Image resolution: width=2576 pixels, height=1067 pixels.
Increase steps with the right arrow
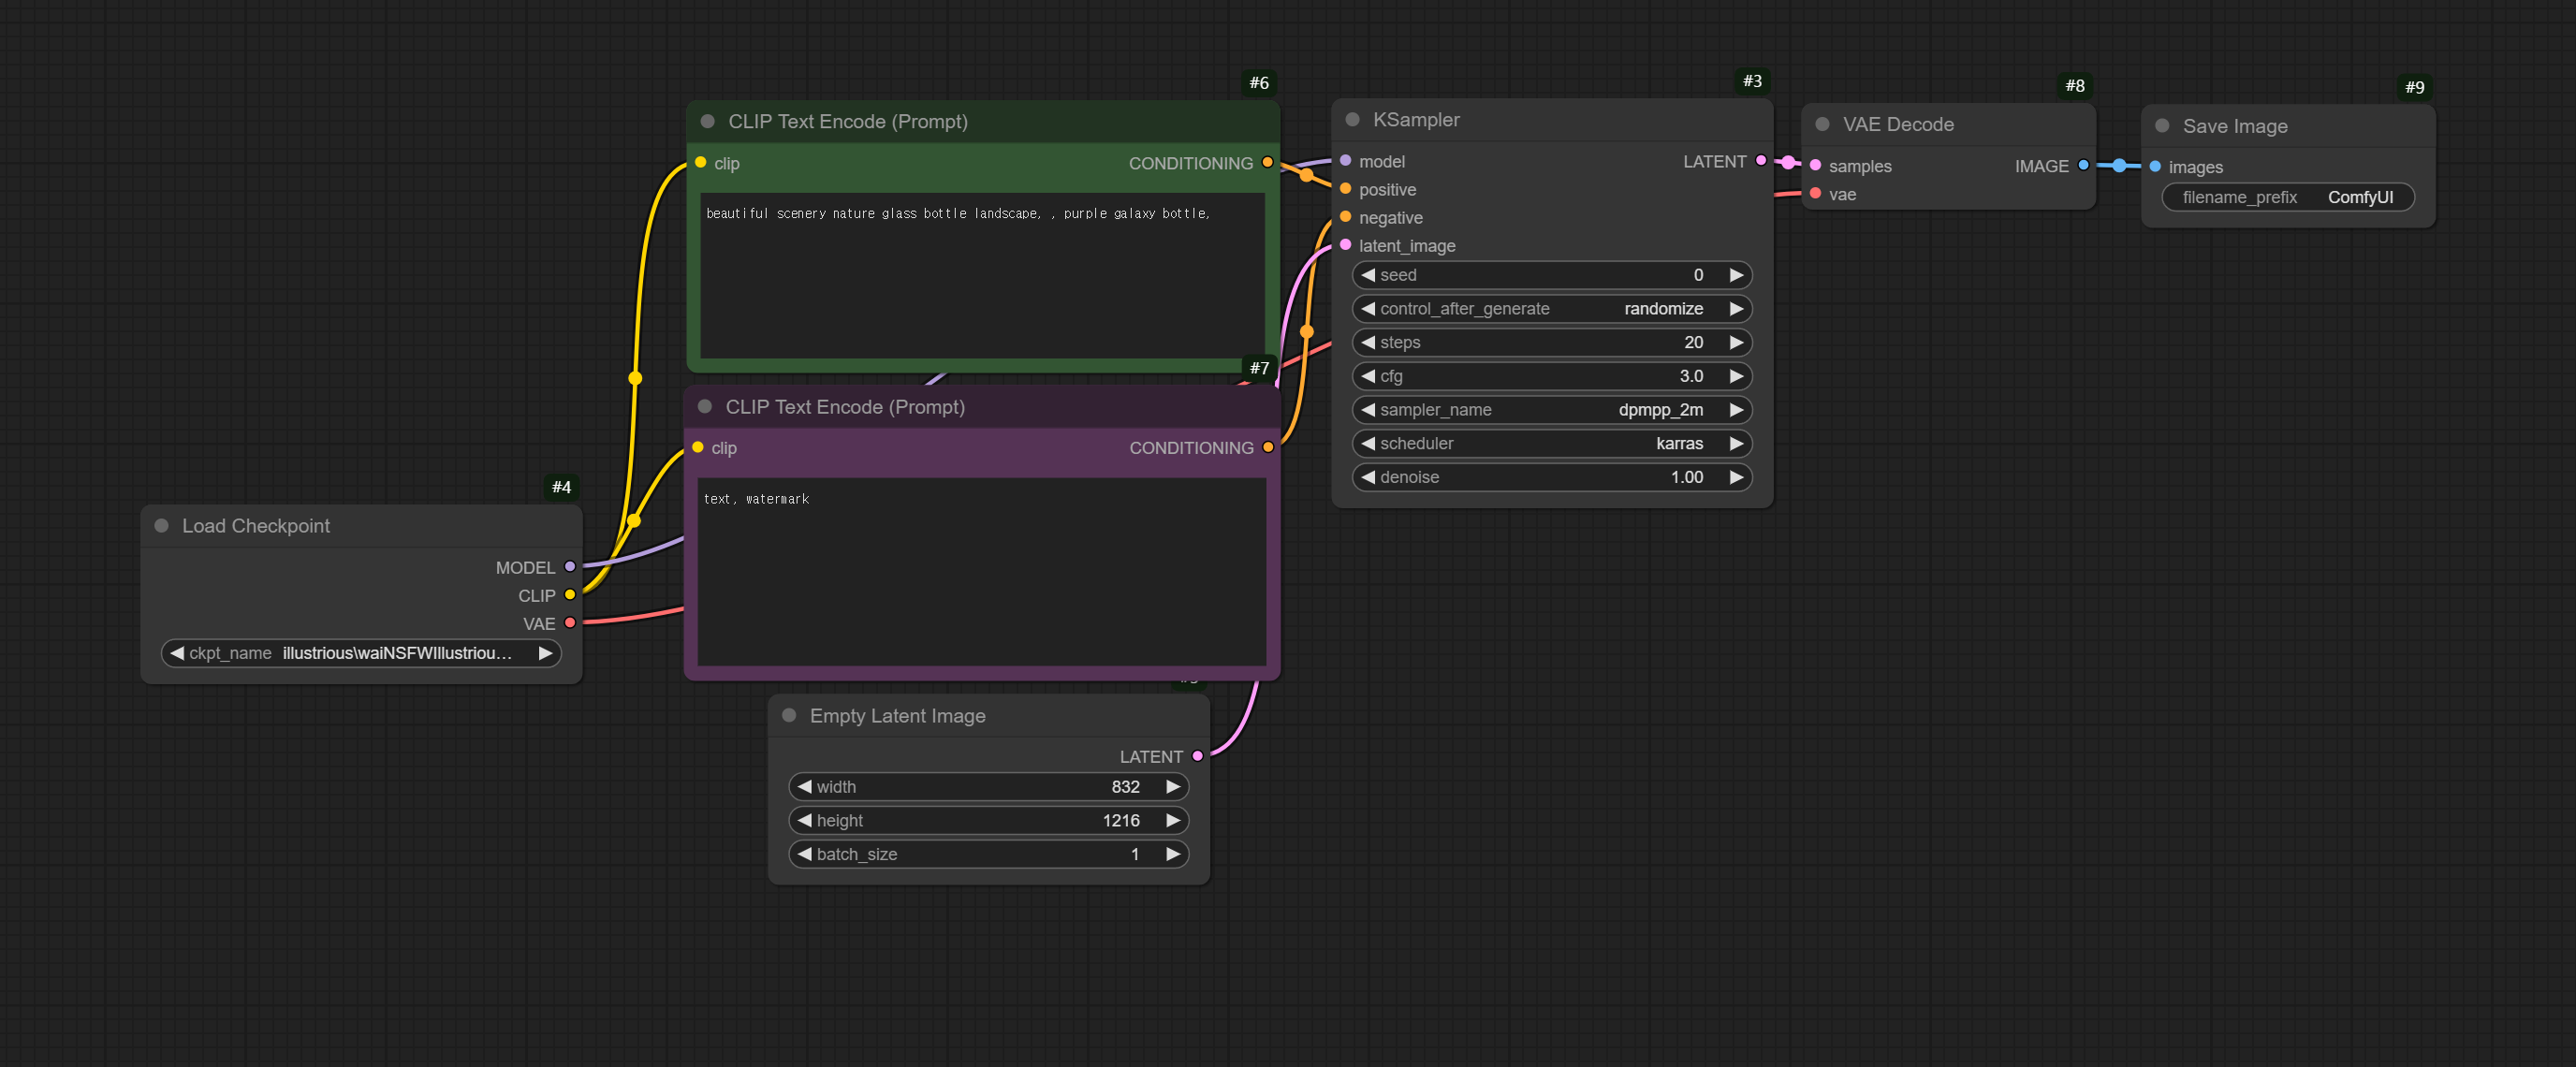pos(1736,343)
